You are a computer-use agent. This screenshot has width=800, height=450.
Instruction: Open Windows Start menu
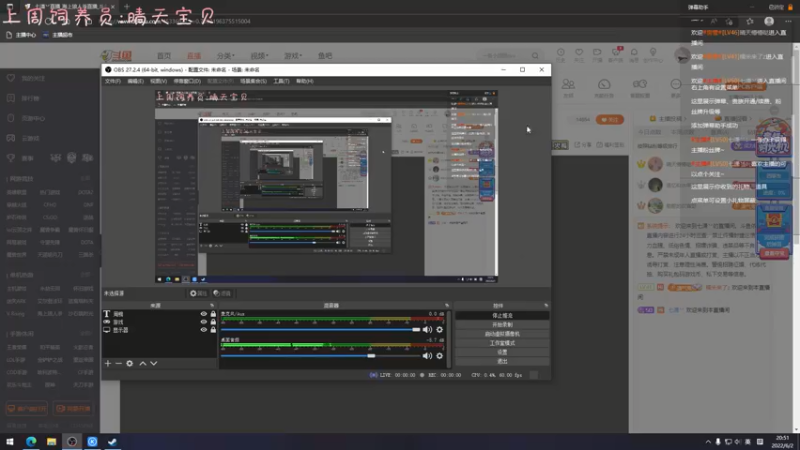pos(10,442)
